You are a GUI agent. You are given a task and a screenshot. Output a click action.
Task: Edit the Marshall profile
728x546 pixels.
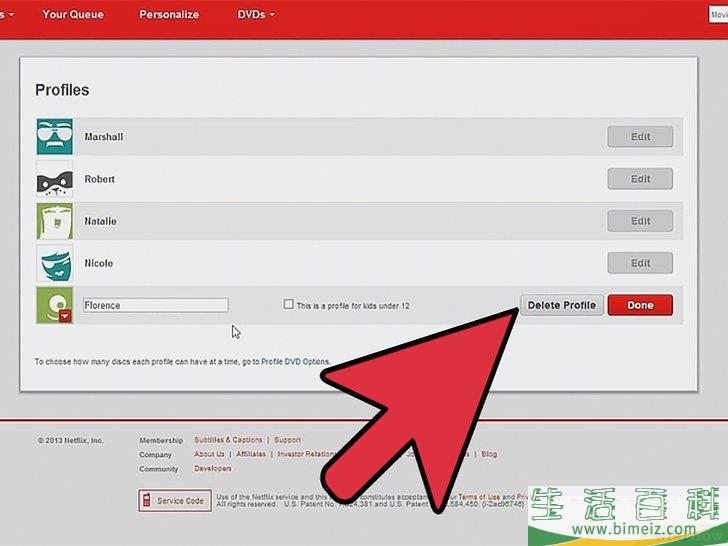(x=640, y=136)
